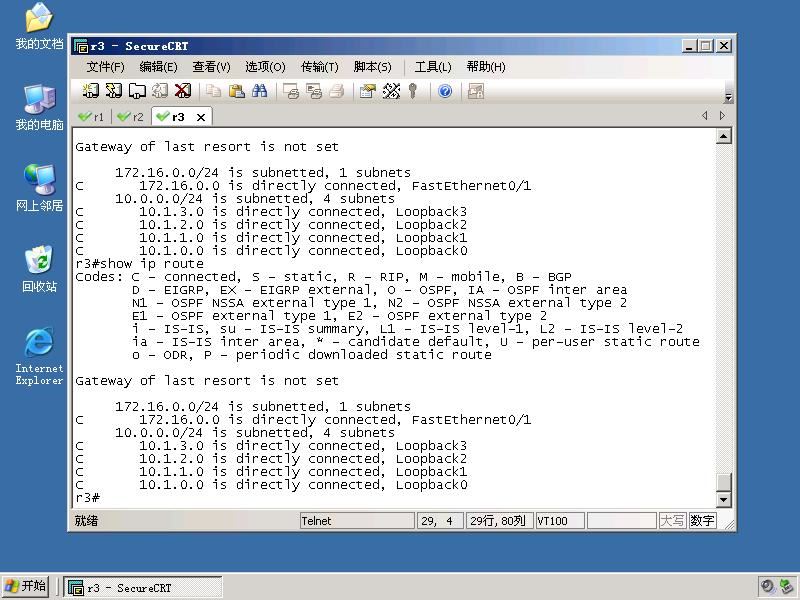Click the Print Selection toolbar icon
This screenshot has height=600, width=800.
[x=313, y=91]
